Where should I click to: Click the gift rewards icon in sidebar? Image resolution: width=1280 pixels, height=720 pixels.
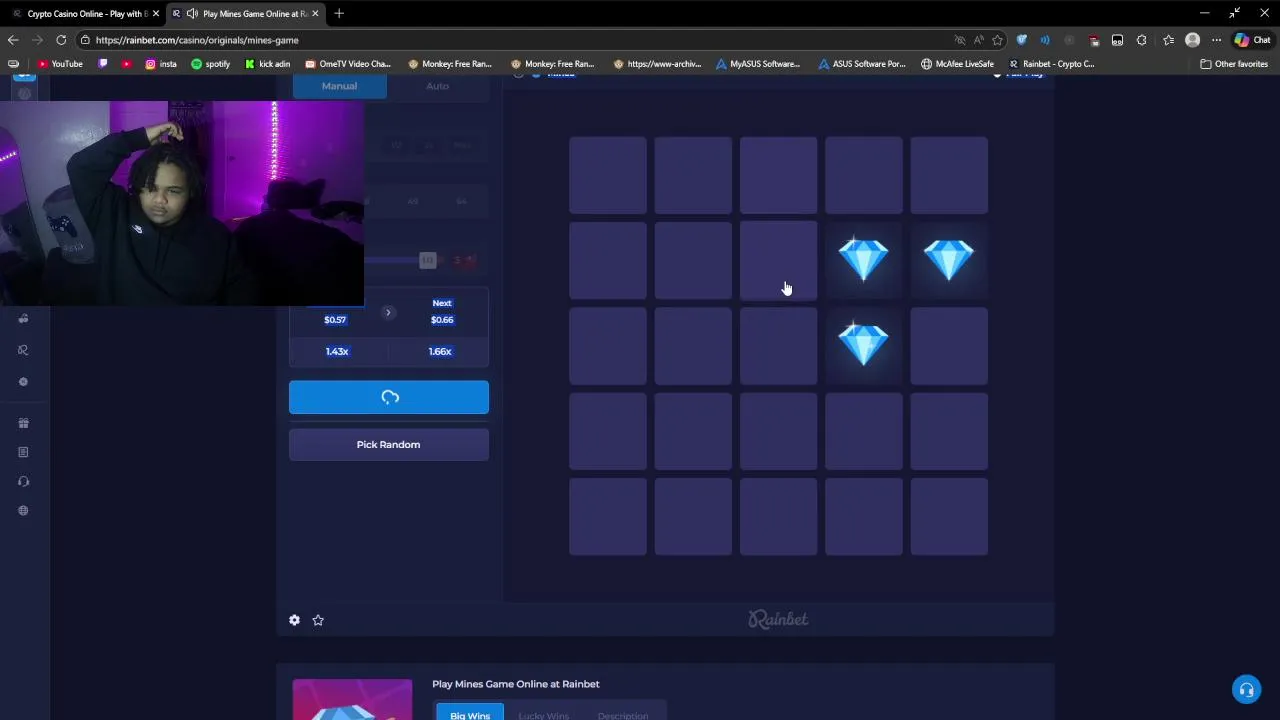(x=23, y=423)
